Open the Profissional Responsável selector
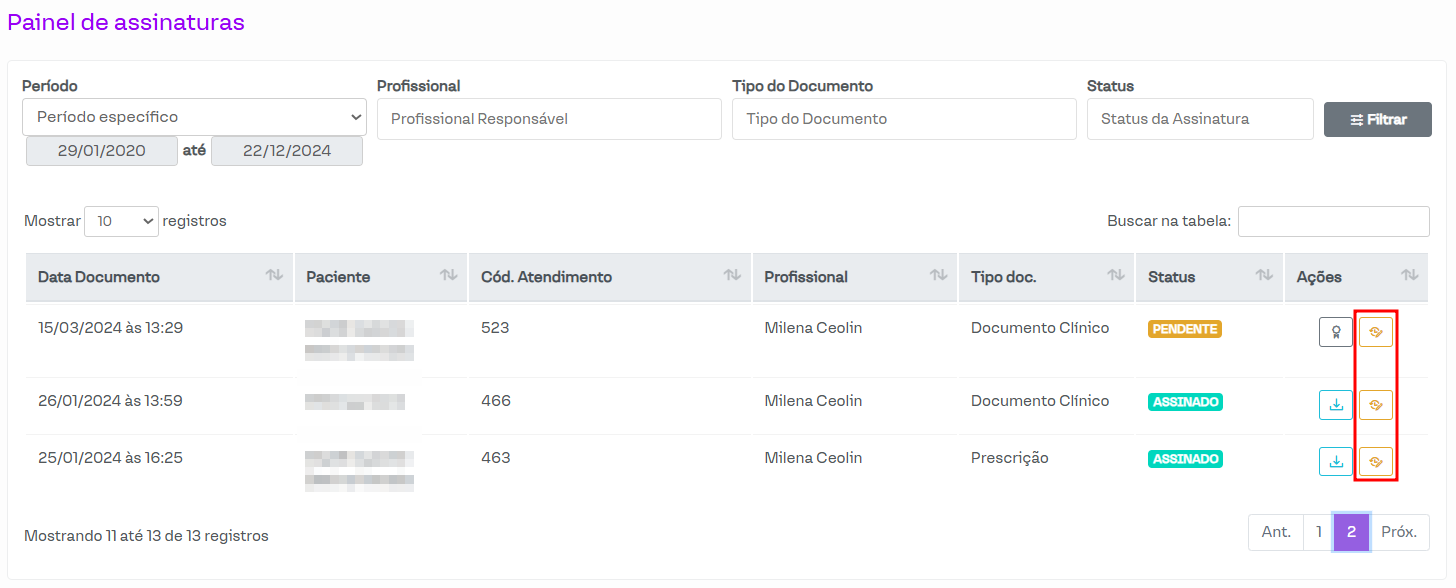 (549, 119)
